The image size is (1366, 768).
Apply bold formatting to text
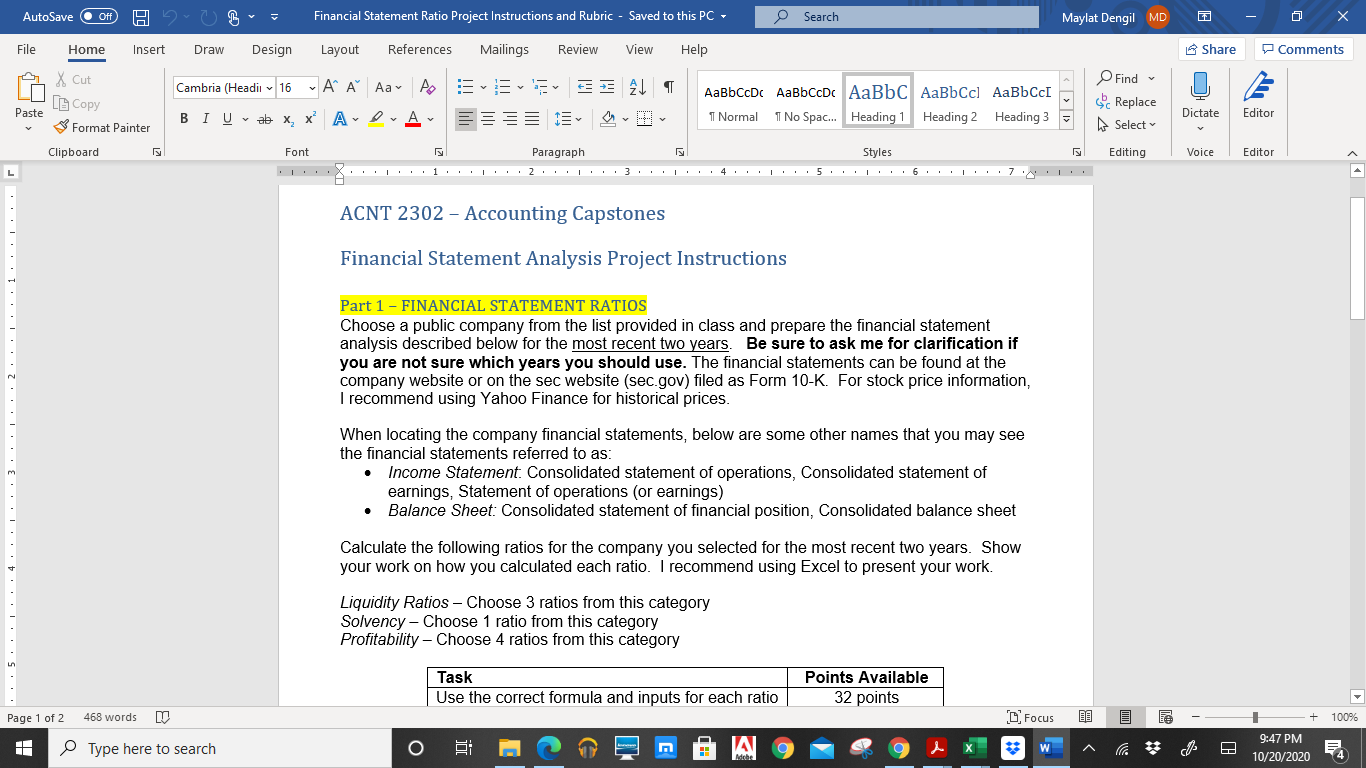(183, 117)
